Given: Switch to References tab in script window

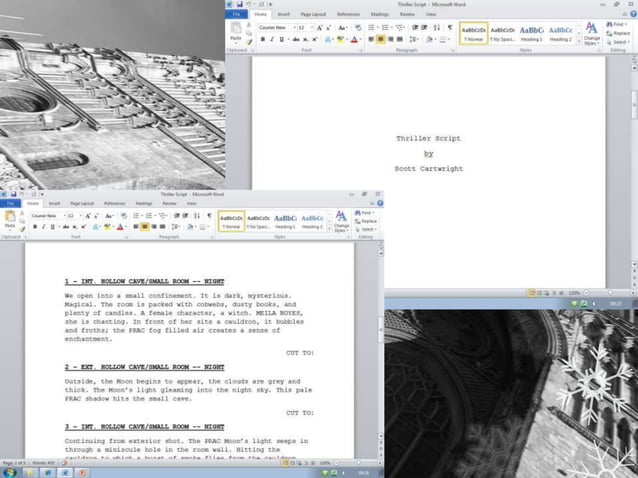Looking at the screenshot, I should click(115, 203).
